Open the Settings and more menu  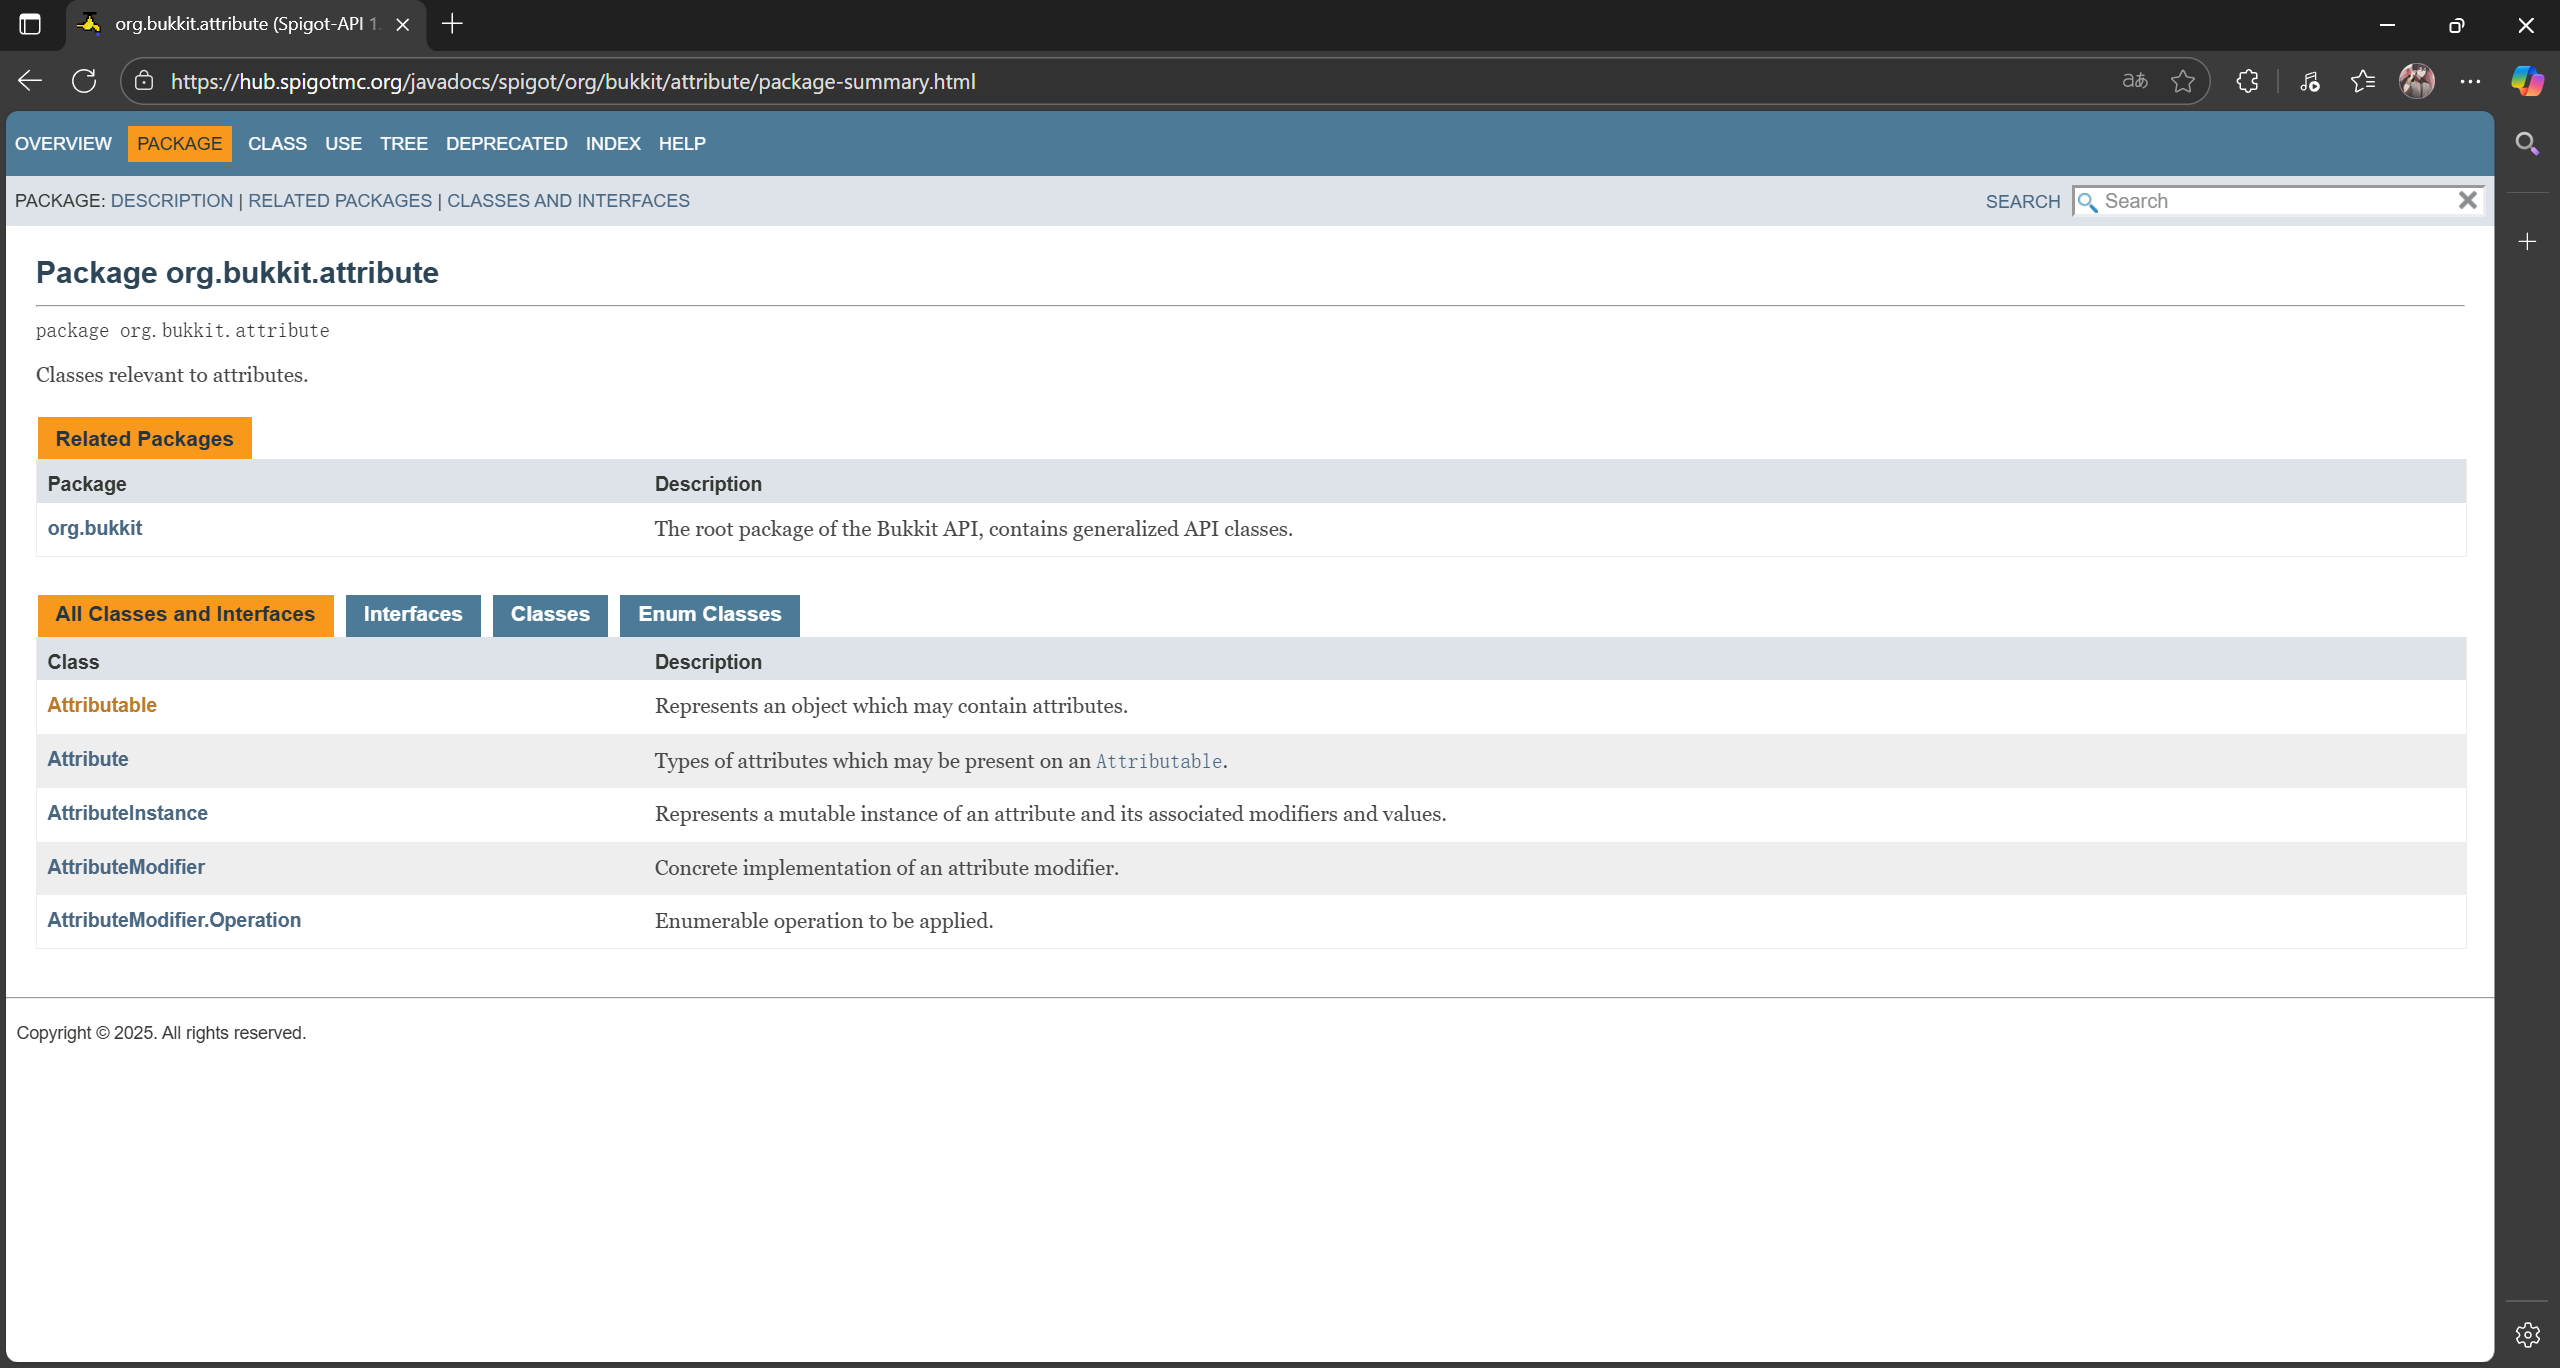[2470, 81]
